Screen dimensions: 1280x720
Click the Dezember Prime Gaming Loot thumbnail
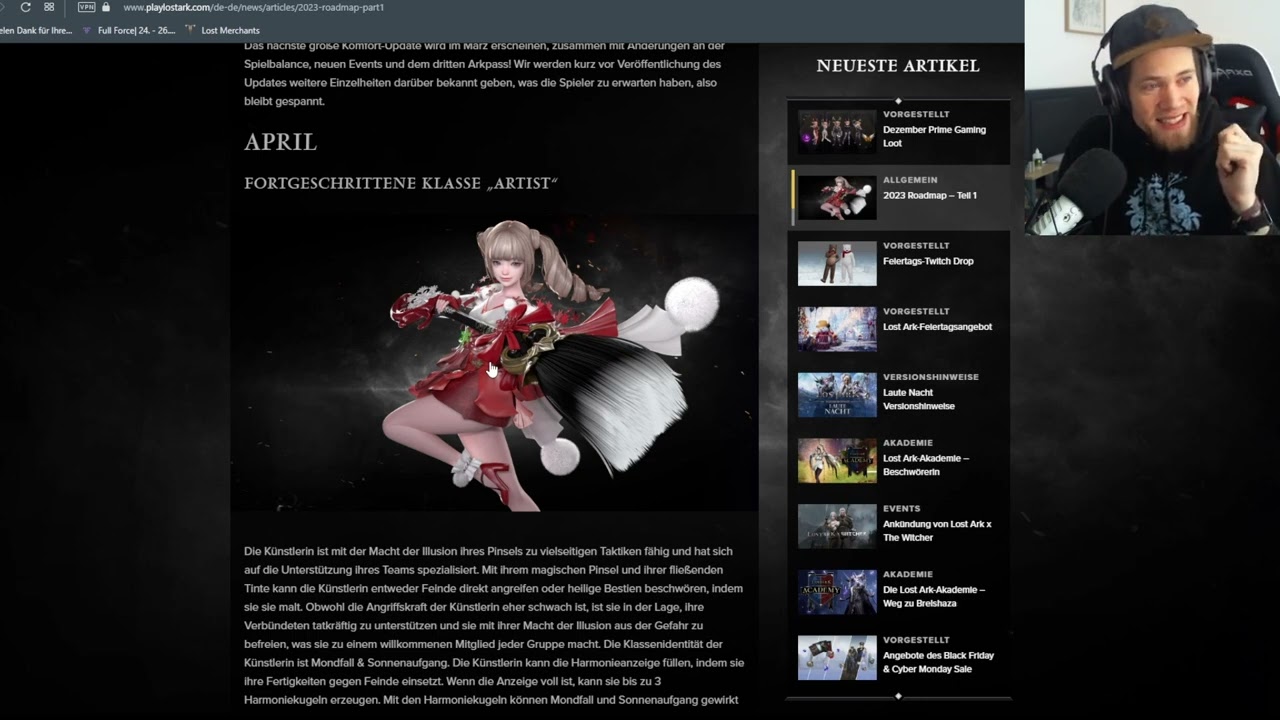tap(837, 131)
